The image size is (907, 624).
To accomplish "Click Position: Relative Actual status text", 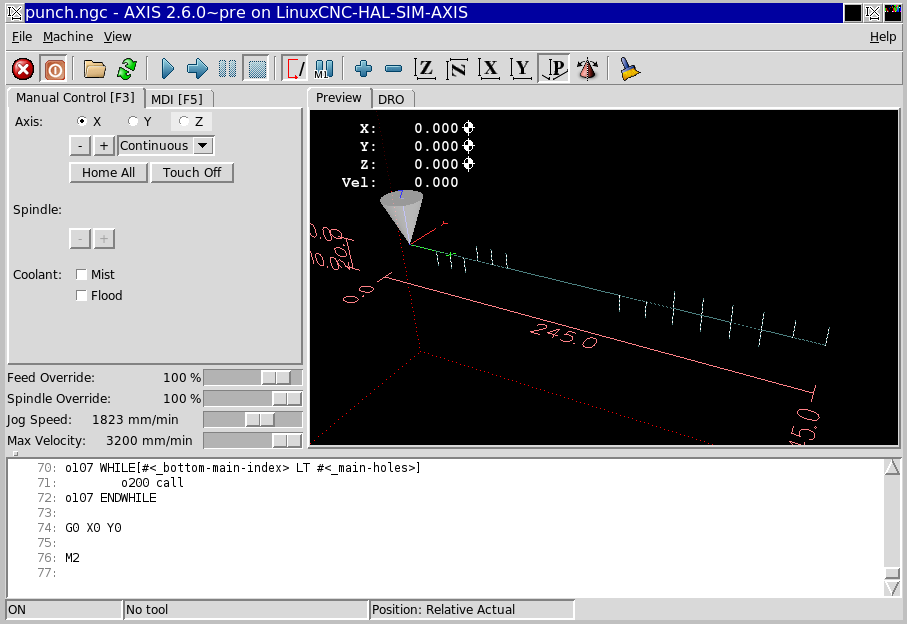I will (x=443, y=610).
